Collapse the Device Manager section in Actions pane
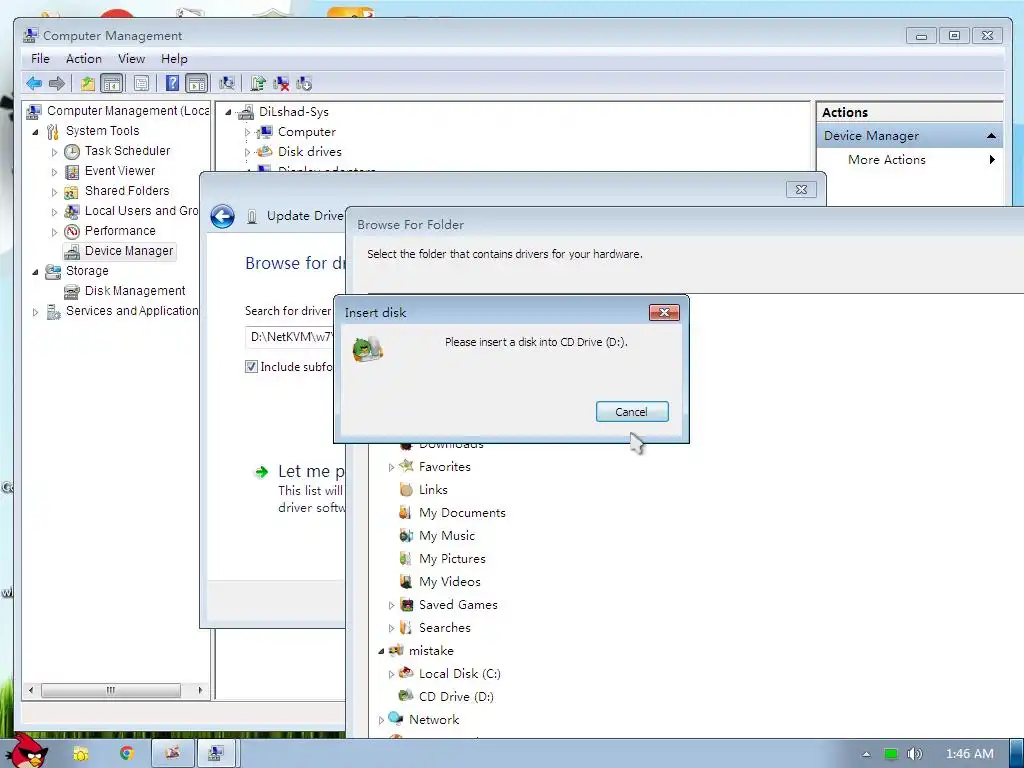1024x768 pixels. coord(991,136)
